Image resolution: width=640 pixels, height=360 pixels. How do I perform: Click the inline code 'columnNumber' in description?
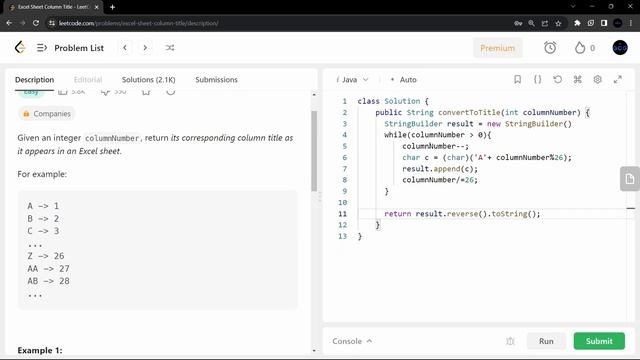pyautogui.click(x=112, y=138)
